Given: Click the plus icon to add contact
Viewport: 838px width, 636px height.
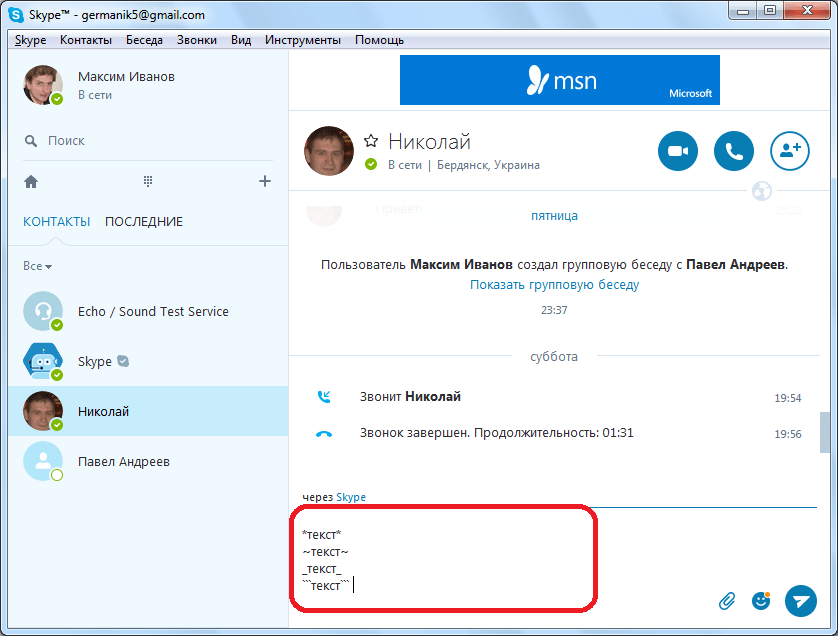Looking at the screenshot, I should tap(265, 181).
